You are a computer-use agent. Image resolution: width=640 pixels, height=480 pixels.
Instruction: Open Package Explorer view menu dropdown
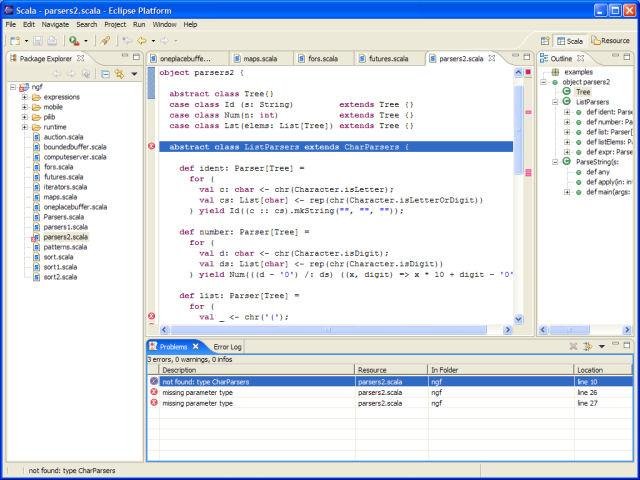(134, 74)
